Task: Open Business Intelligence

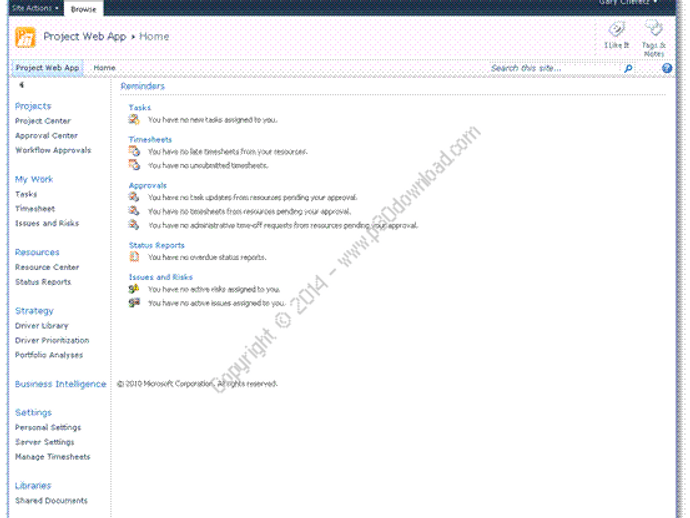Action: (60, 384)
